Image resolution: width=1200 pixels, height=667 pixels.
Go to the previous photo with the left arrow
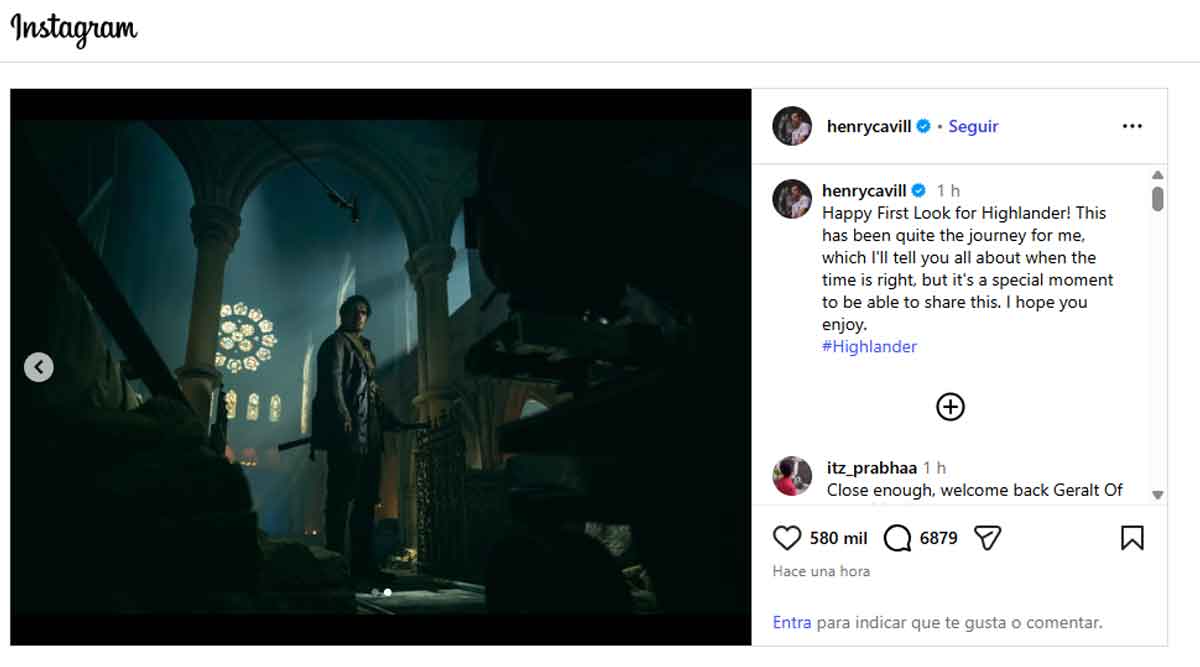38,366
